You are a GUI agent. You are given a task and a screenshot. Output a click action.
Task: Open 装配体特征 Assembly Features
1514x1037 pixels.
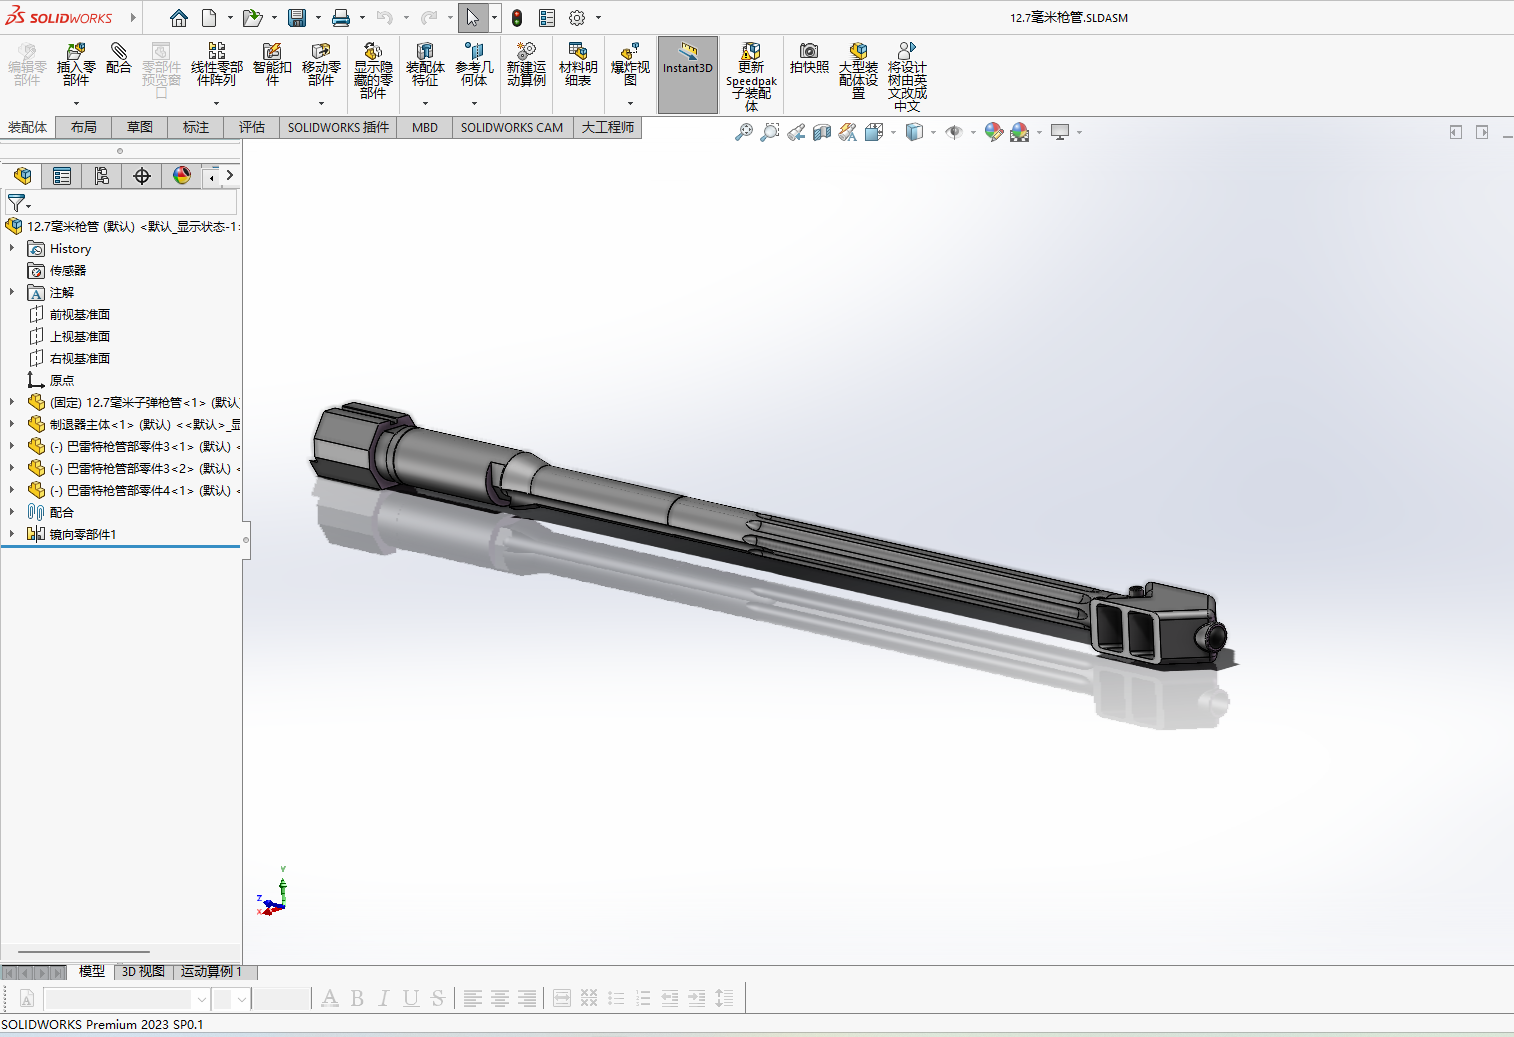425,65
